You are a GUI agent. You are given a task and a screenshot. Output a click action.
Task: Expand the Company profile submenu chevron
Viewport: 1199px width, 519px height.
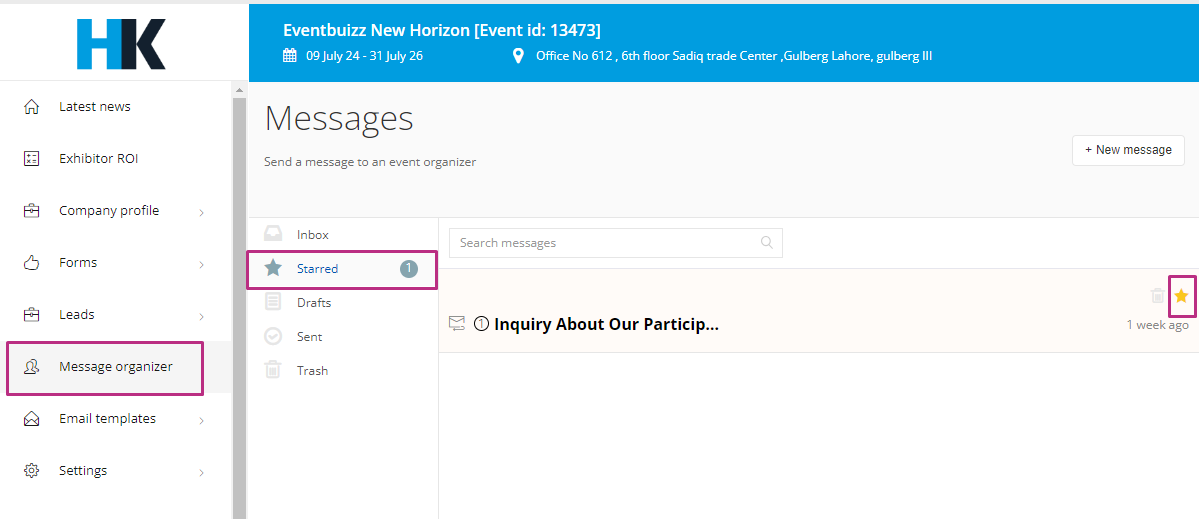pyautogui.click(x=202, y=212)
